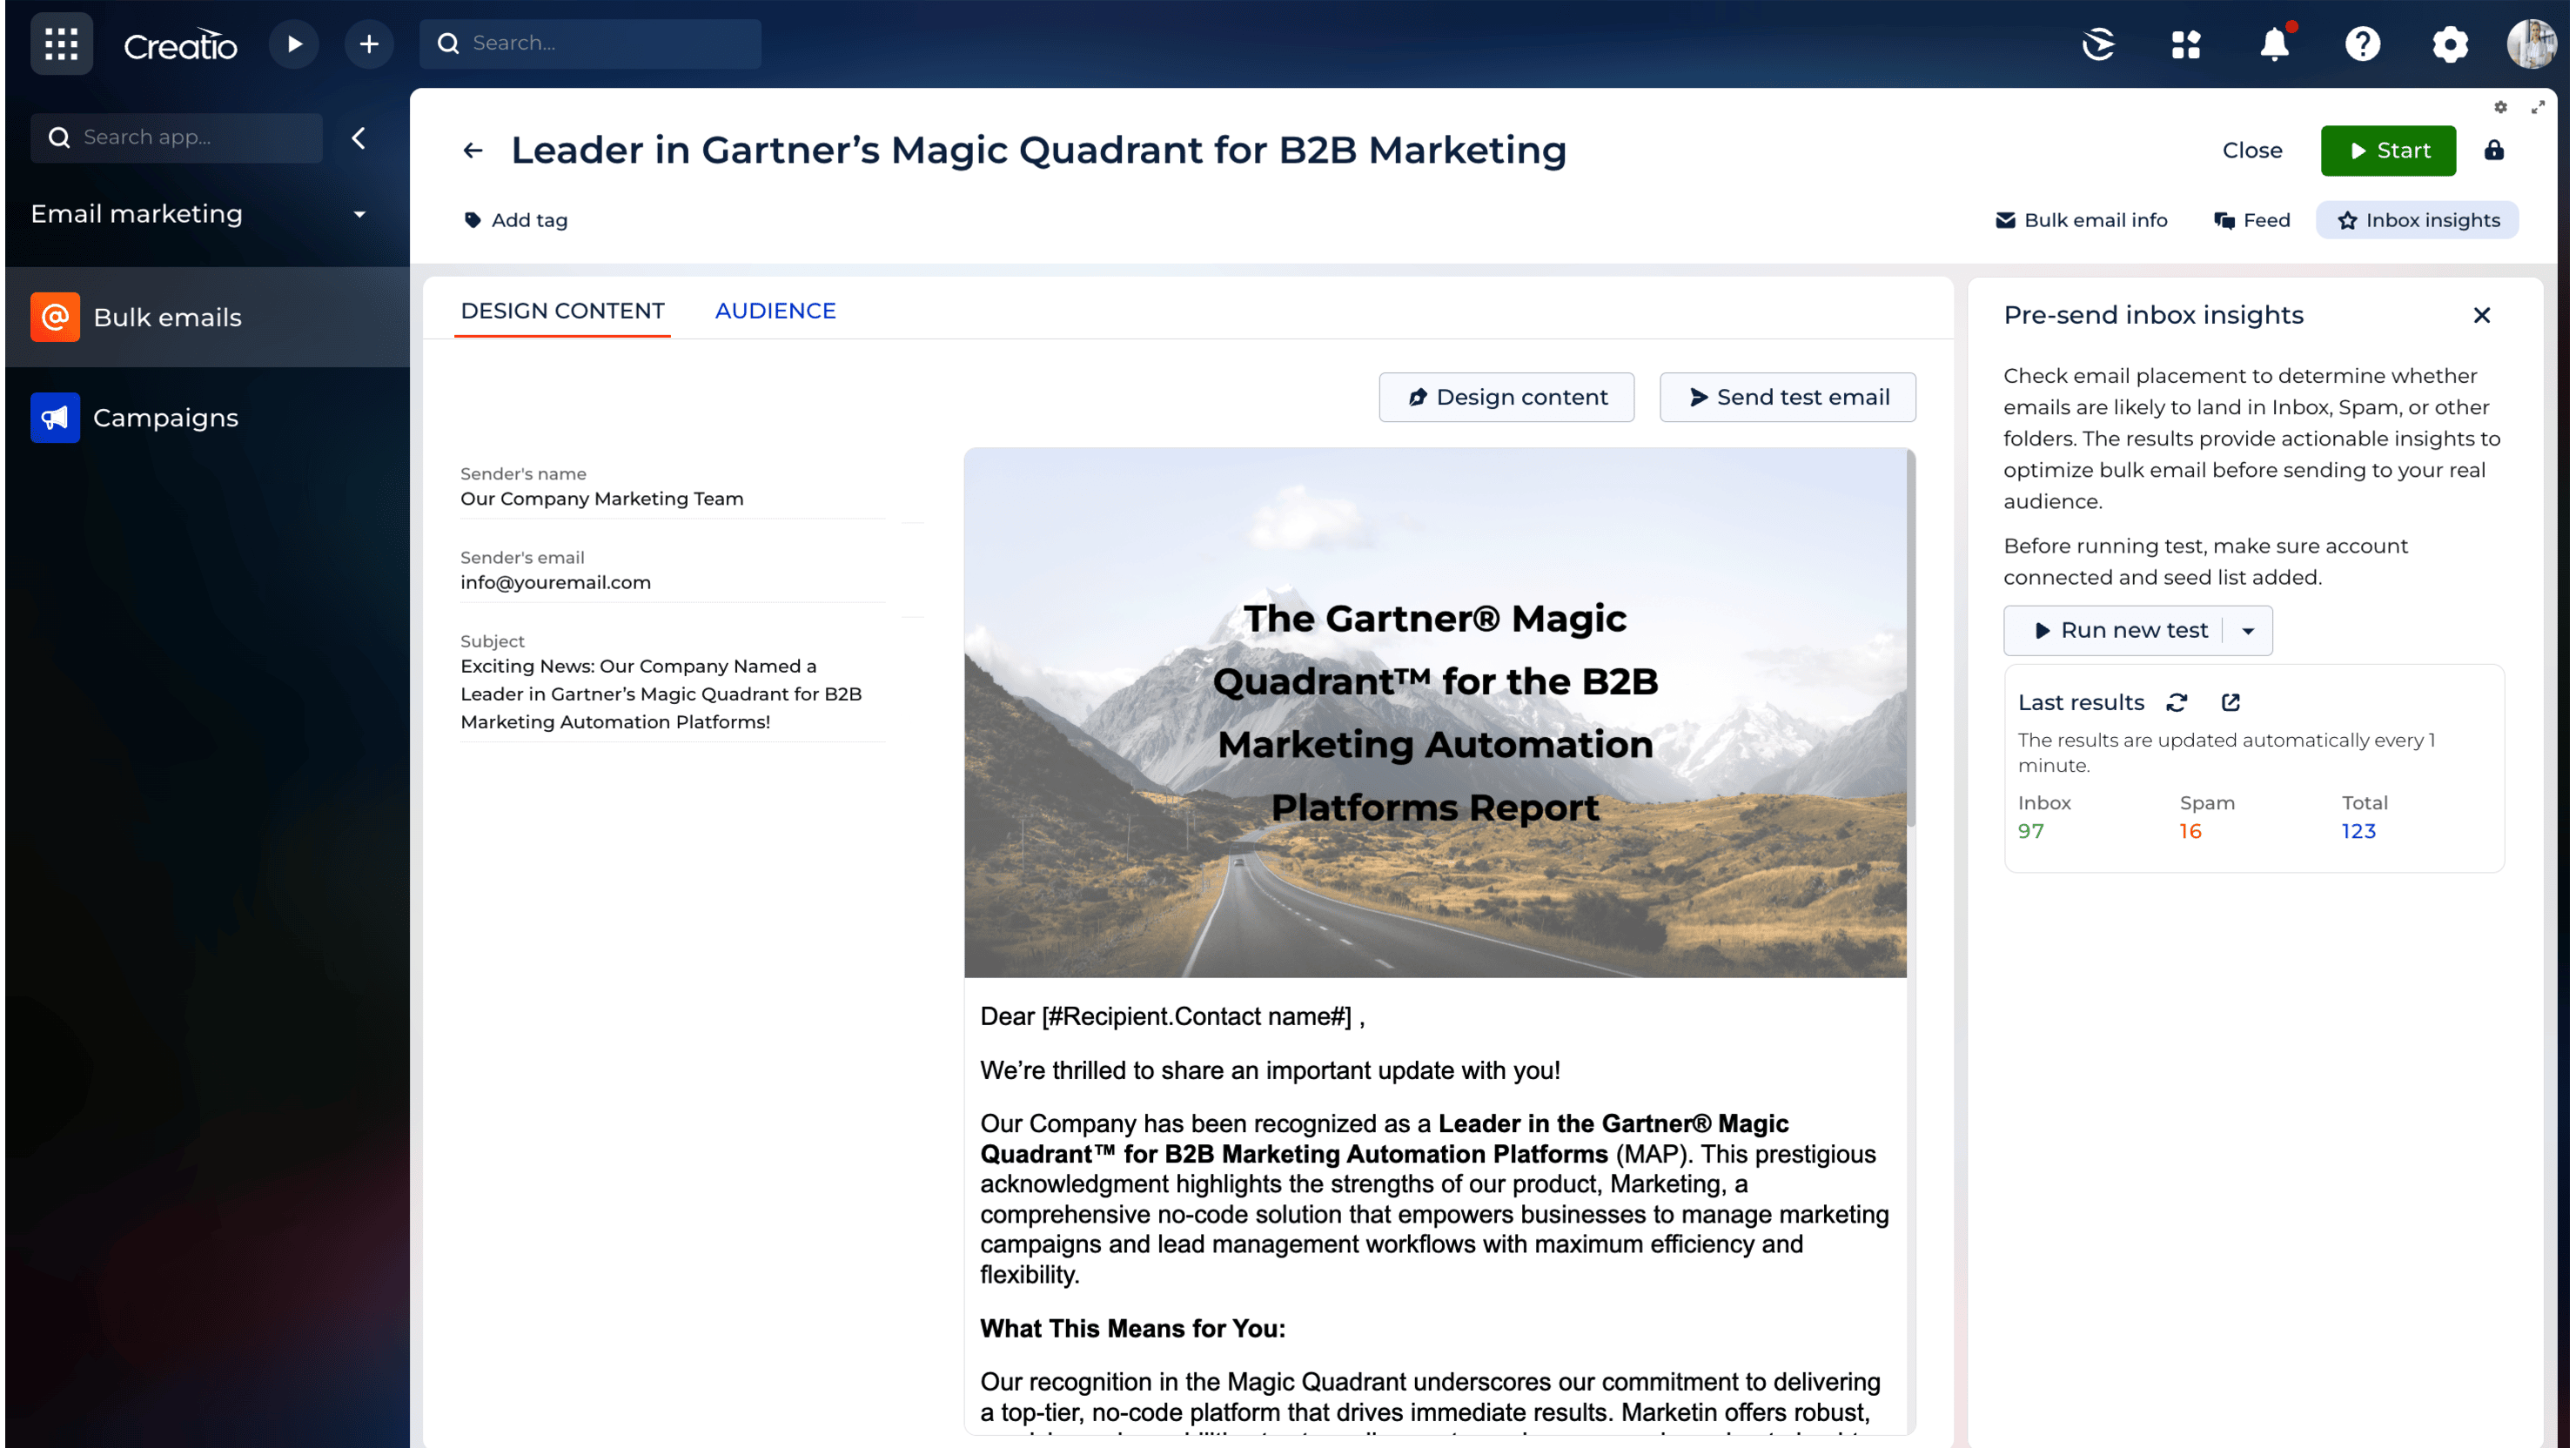Click the email preview header image
2576x1448 pixels.
click(x=1435, y=713)
